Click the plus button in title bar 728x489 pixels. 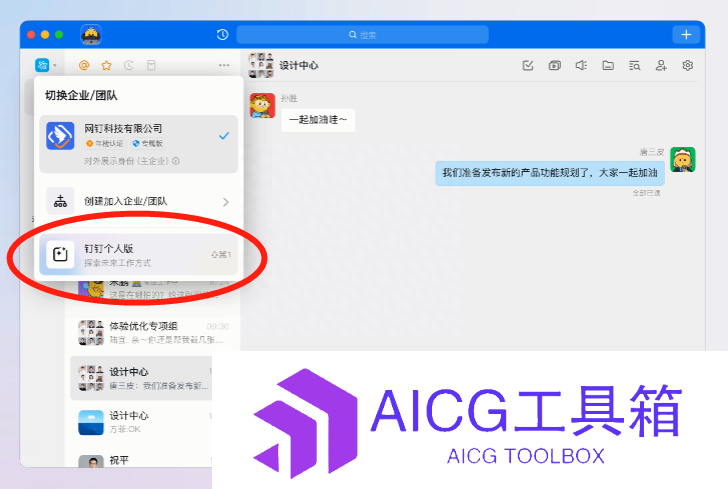point(686,34)
